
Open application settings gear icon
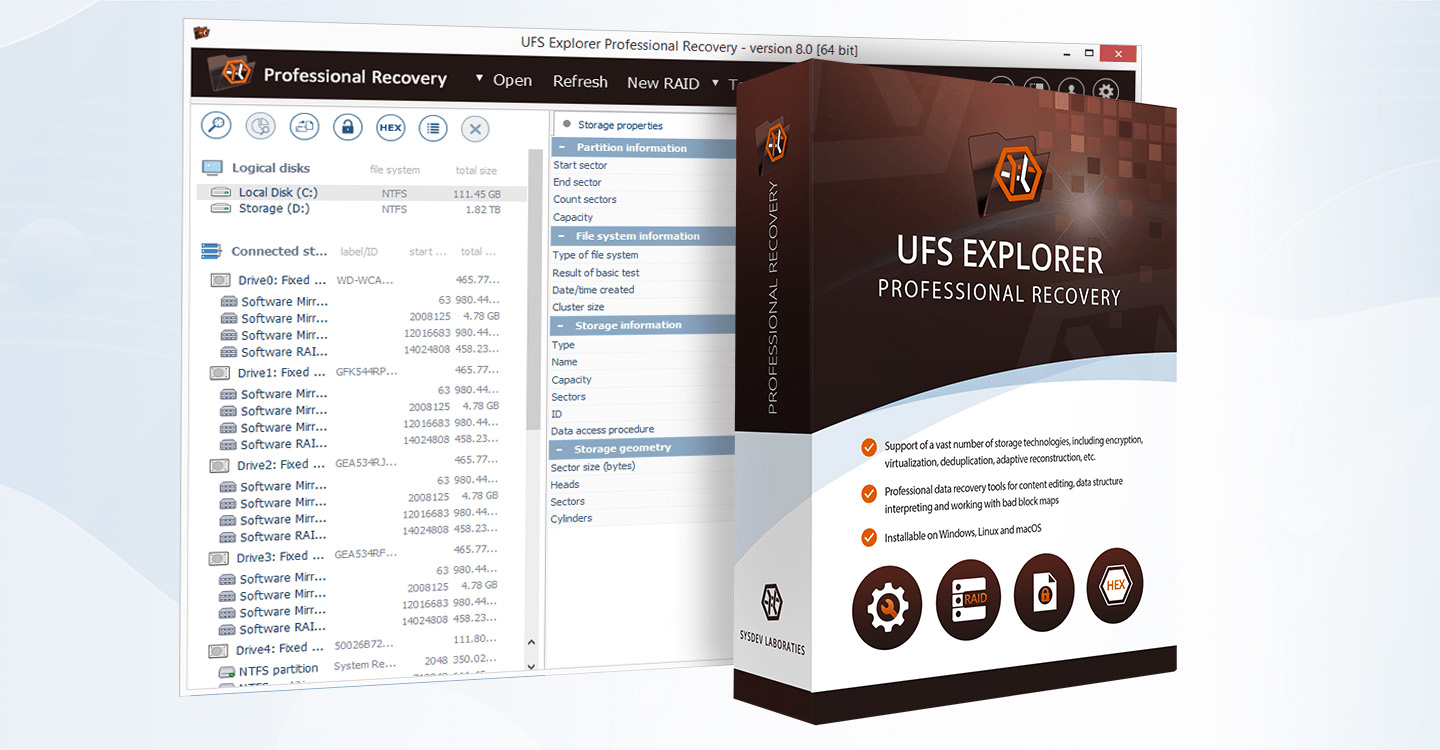click(1106, 90)
